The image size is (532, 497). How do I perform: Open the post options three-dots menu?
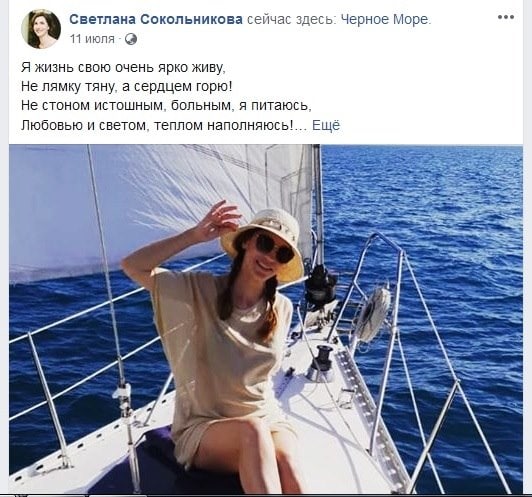pos(506,17)
